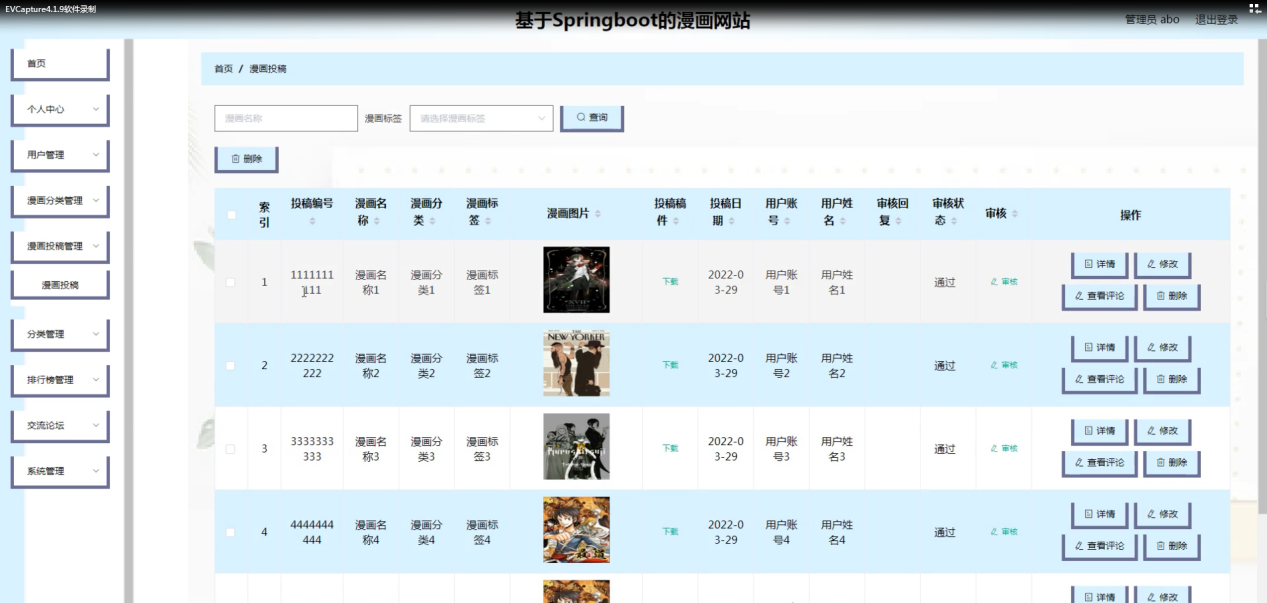Go to 首页 via breadcrumb
The height and width of the screenshot is (603, 1267).
tap(223, 69)
